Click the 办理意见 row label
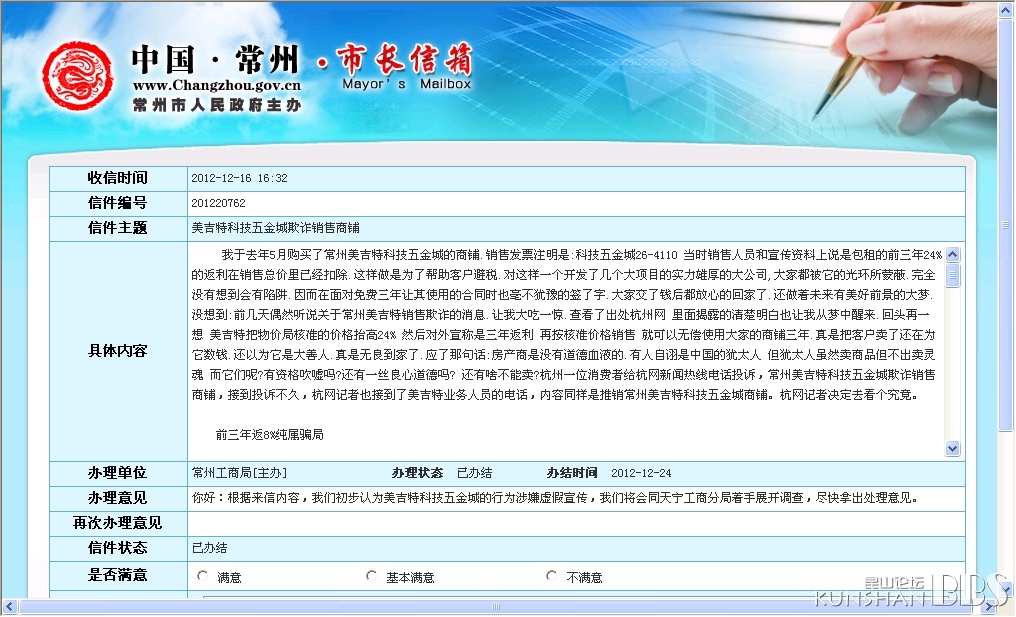The width and height of the screenshot is (1016, 617). coord(118,498)
